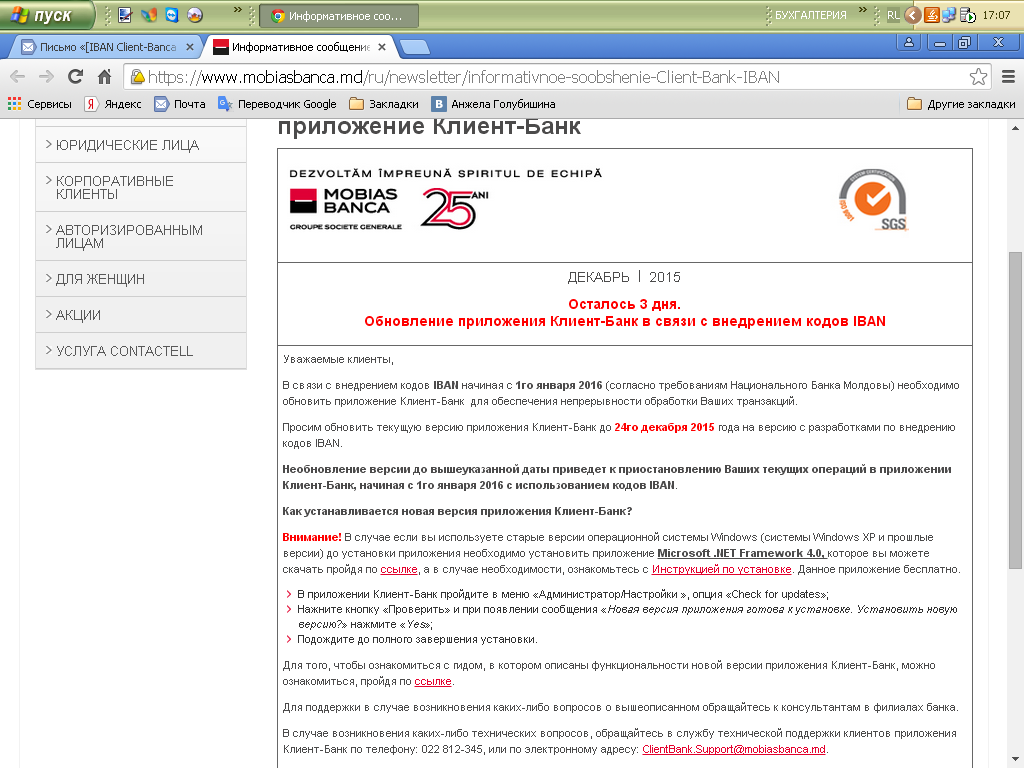The height and width of the screenshot is (768, 1024).
Task: Click ссылке link in the .NET download sentence
Action: pos(398,569)
